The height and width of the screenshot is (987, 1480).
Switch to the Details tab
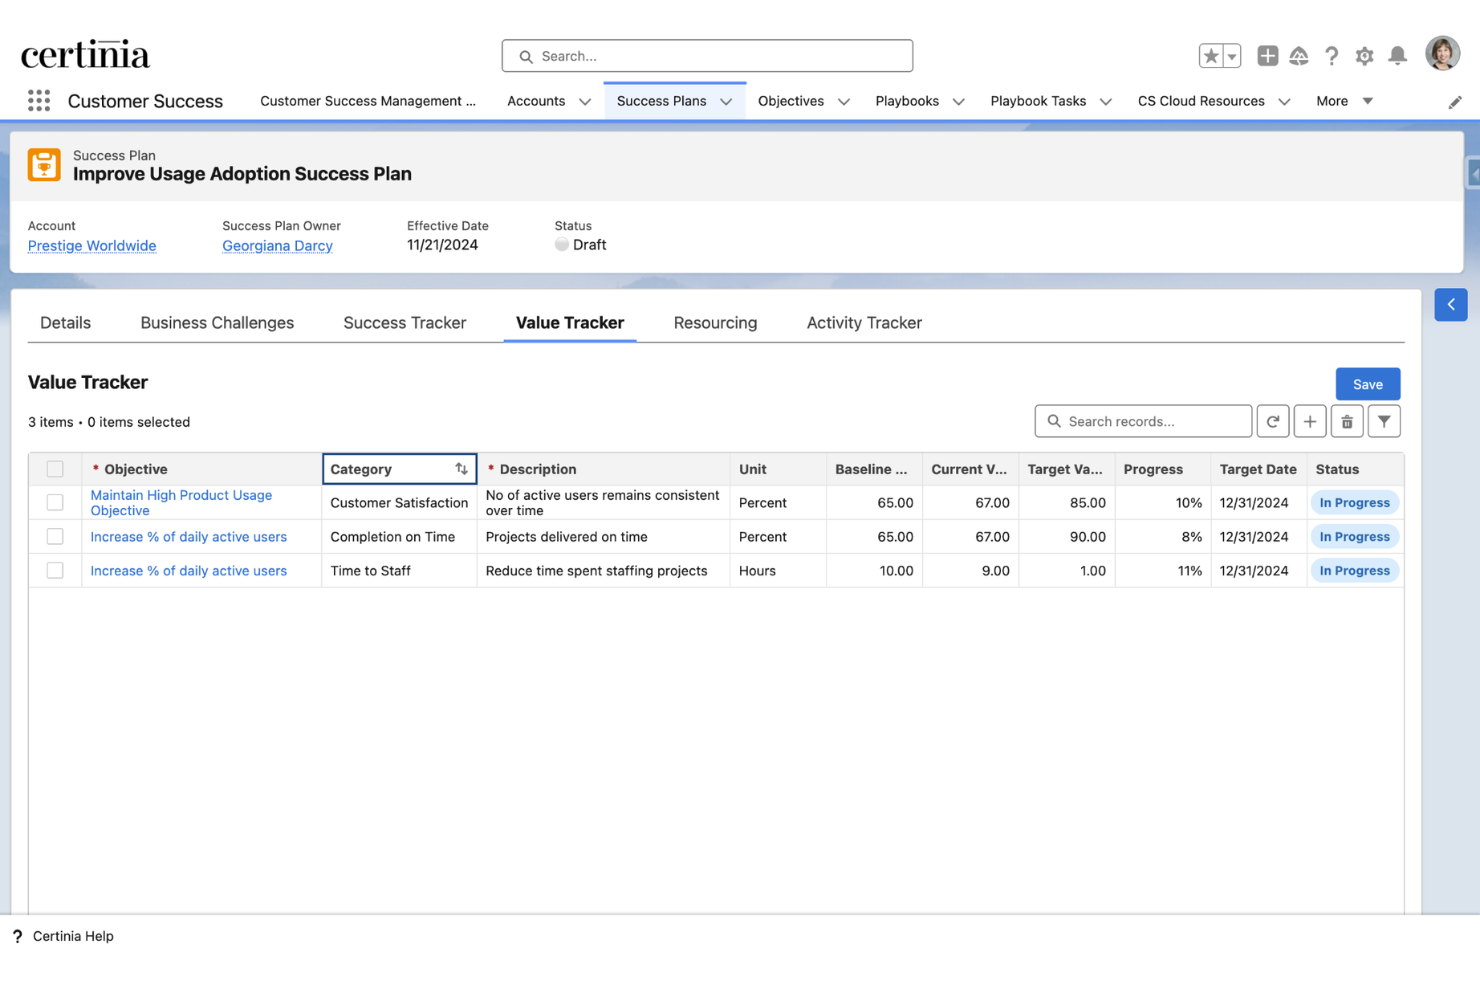(x=65, y=323)
